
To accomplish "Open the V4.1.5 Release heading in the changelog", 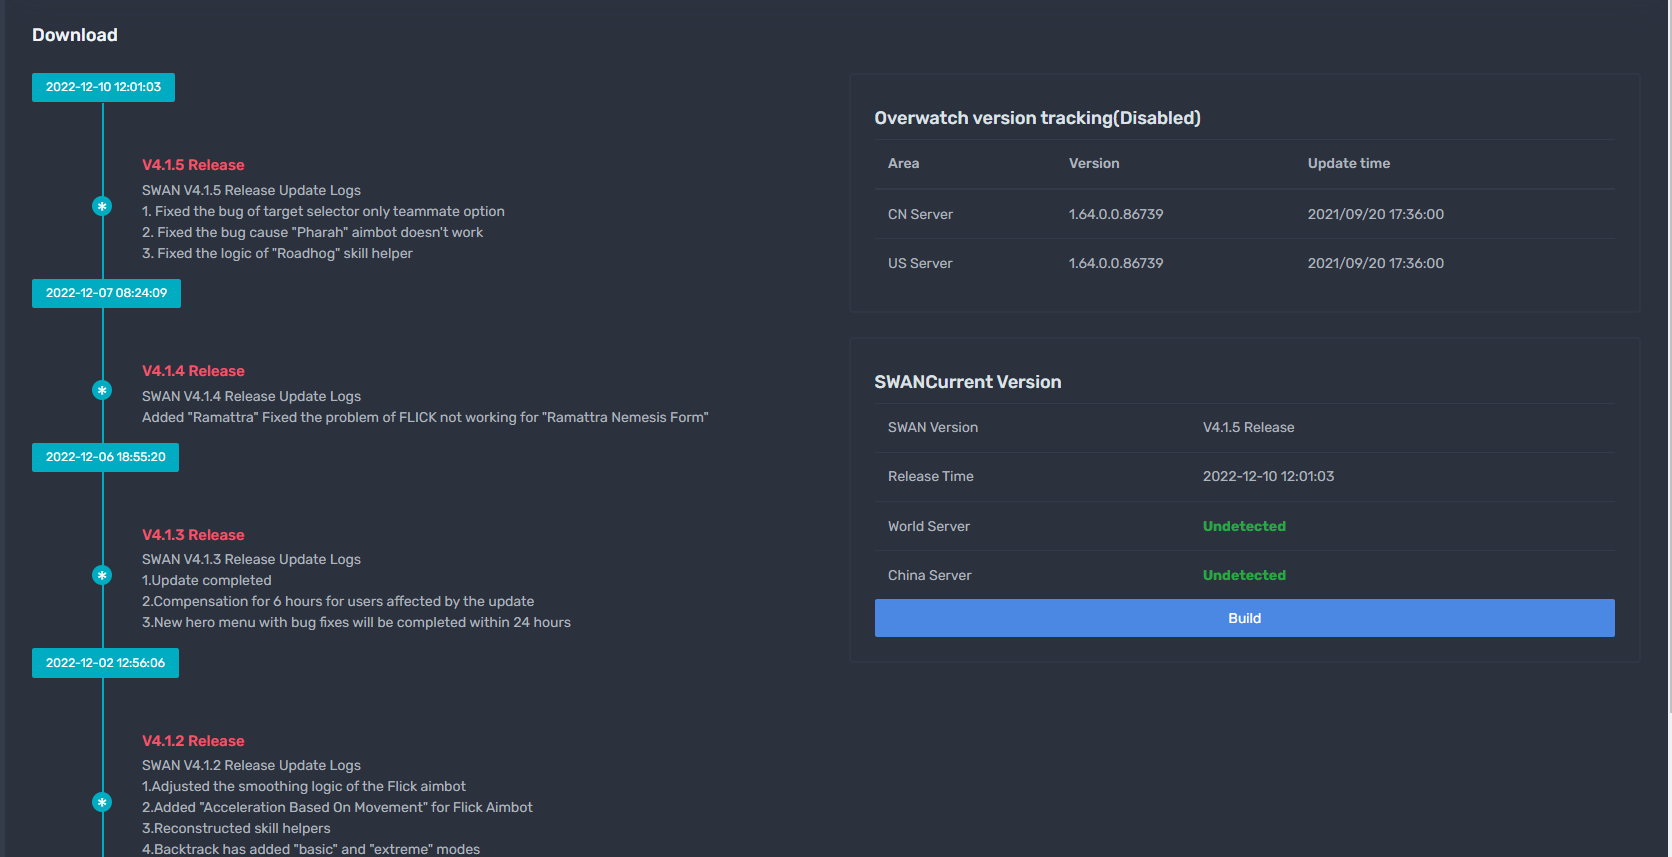I will pos(193,165).
